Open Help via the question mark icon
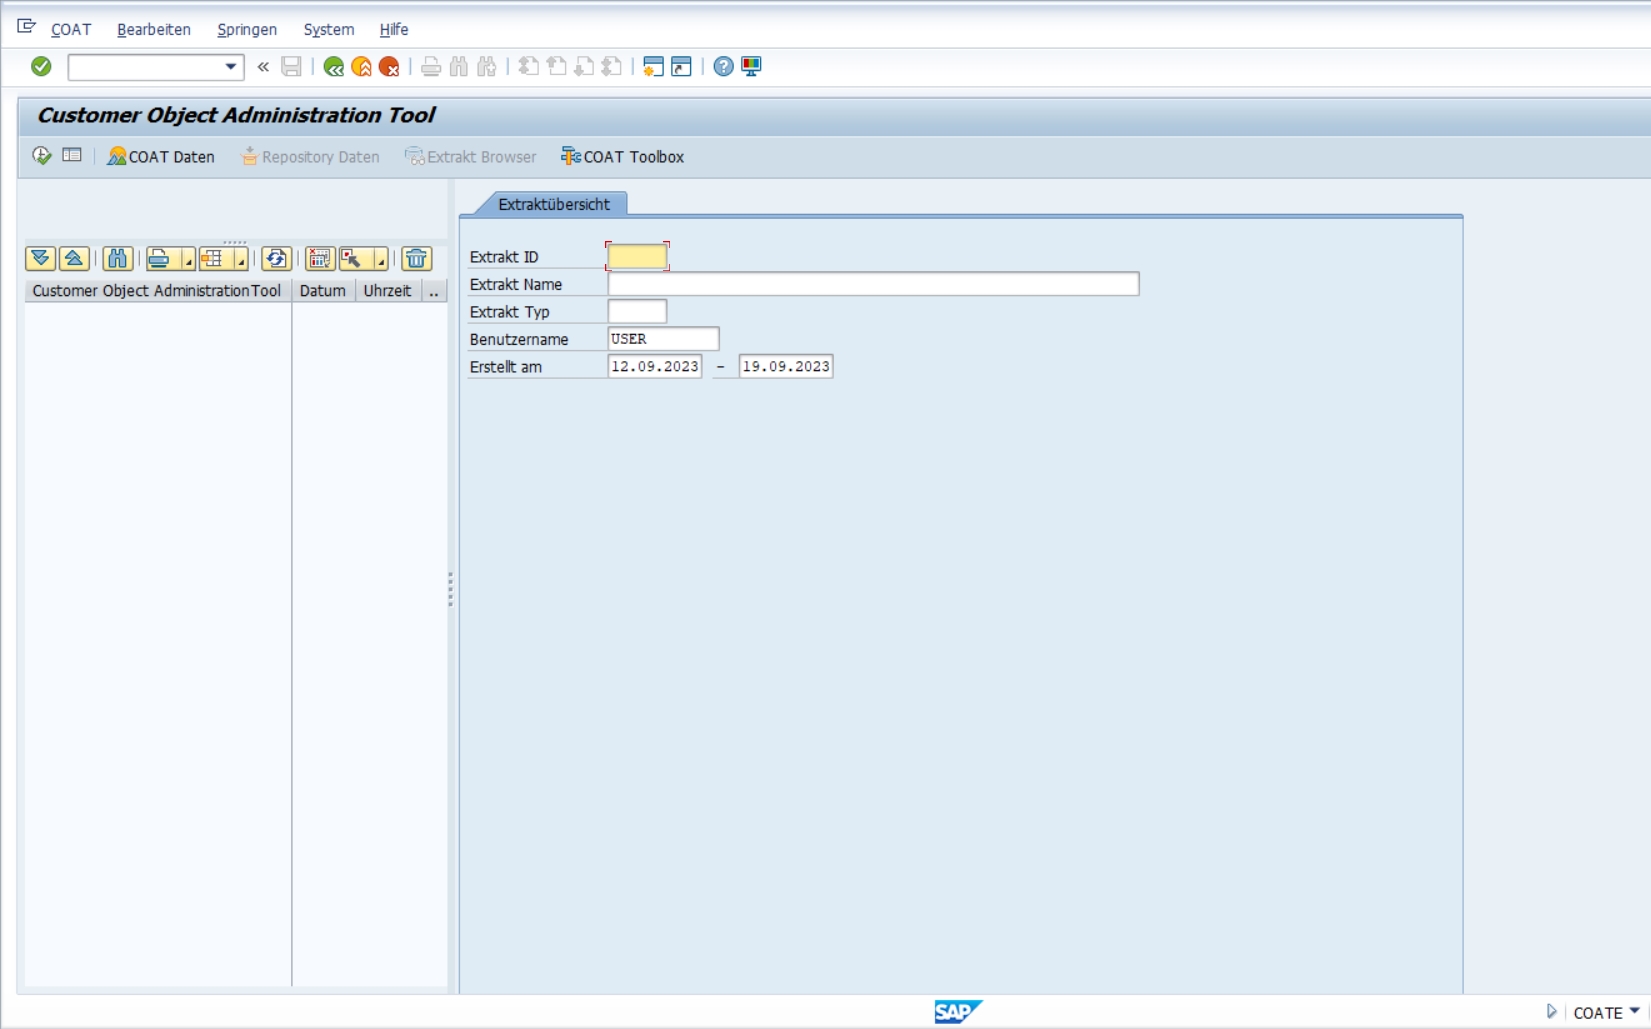This screenshot has width=1651, height=1029. [723, 67]
